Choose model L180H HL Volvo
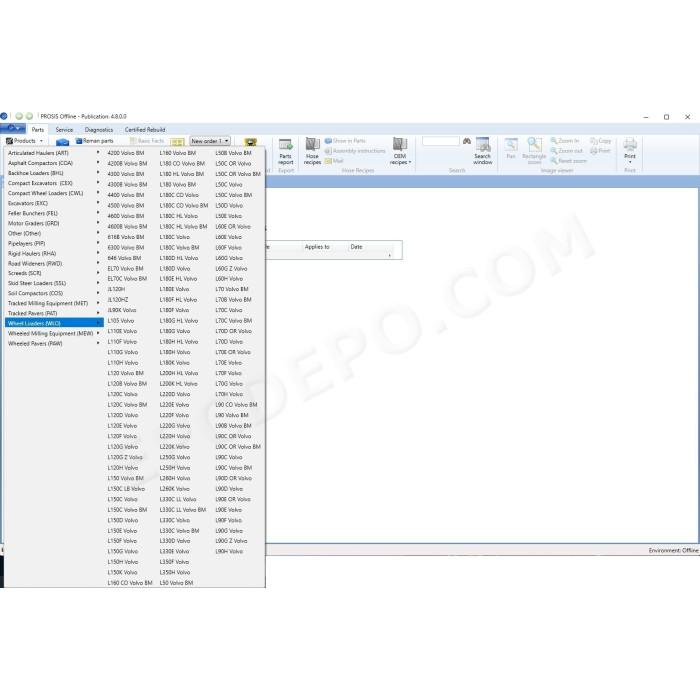The height and width of the screenshot is (700, 700). (179, 342)
